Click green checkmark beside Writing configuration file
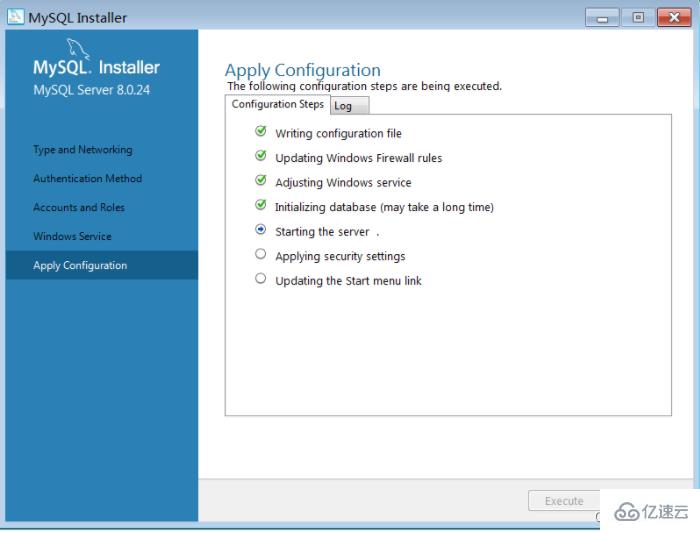 261,132
